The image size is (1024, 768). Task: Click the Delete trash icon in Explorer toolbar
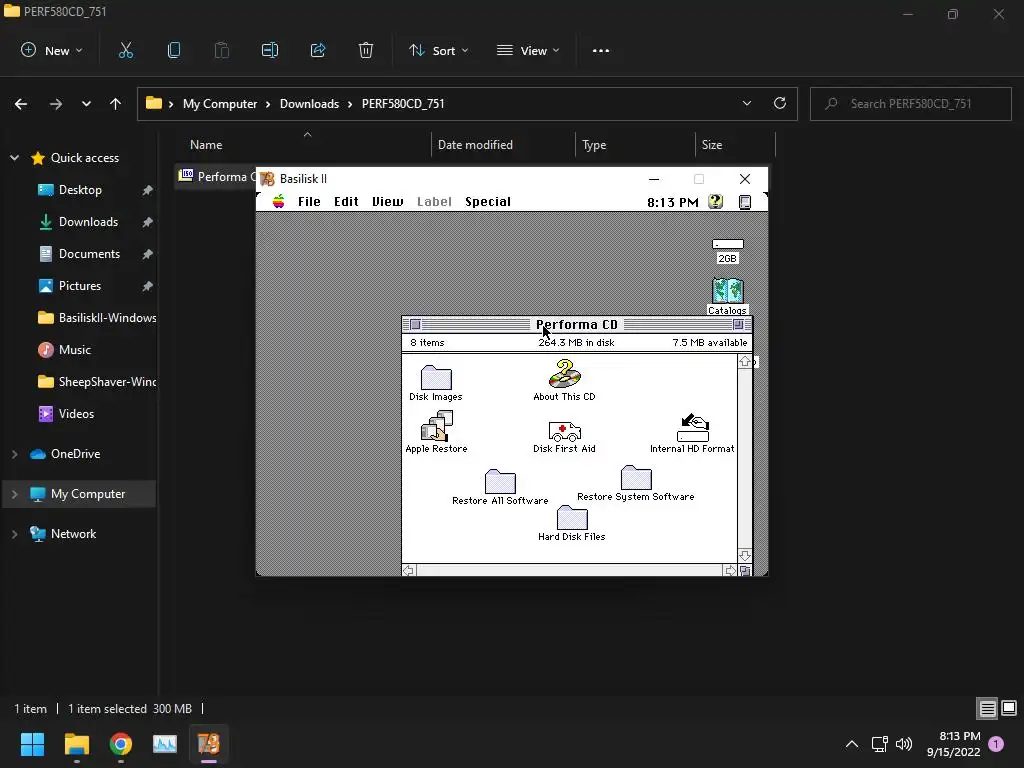tap(366, 50)
